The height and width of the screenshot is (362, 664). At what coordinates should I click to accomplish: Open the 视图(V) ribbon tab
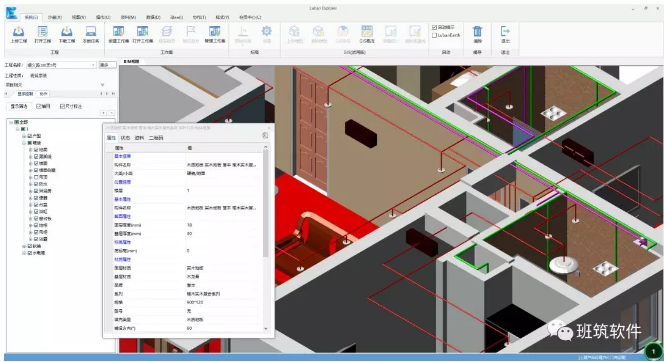point(79,17)
